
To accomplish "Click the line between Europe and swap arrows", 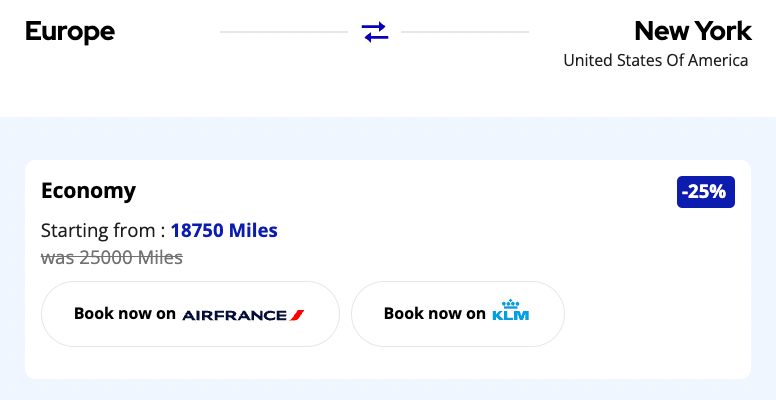I will [284, 32].
